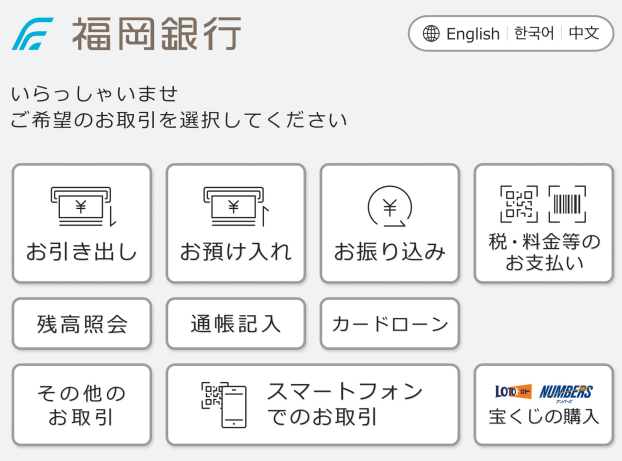Switch language to 한국어
This screenshot has height=461, width=622.
(534, 34)
